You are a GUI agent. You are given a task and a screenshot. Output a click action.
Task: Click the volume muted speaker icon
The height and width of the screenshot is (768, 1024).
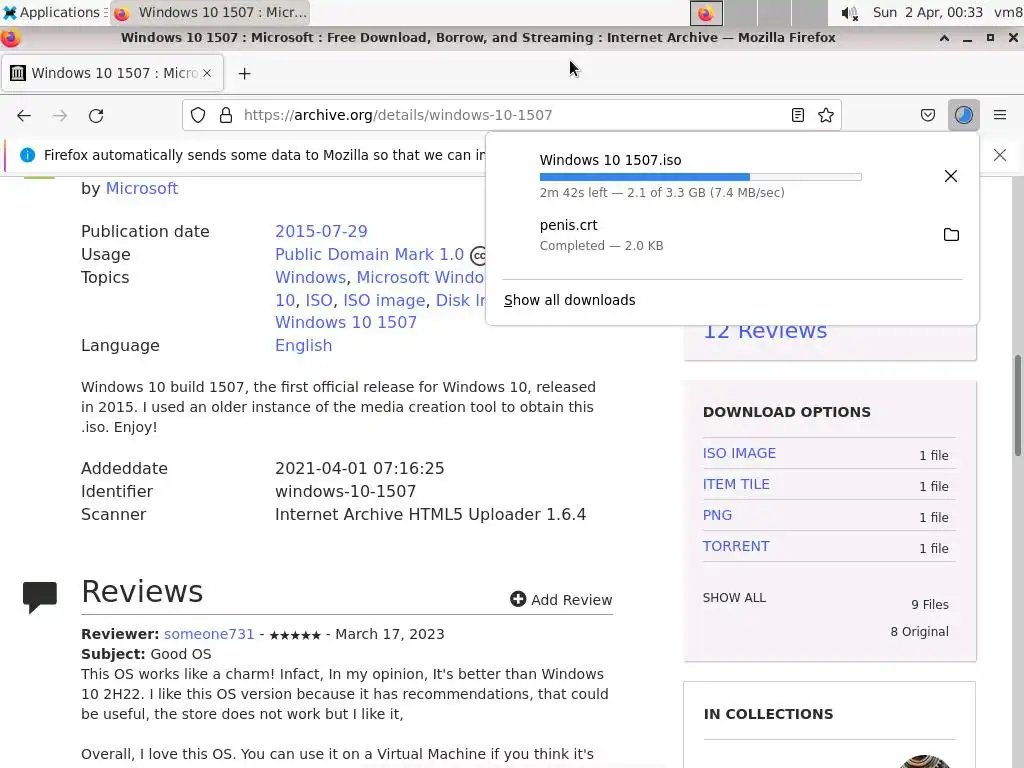coord(849,13)
